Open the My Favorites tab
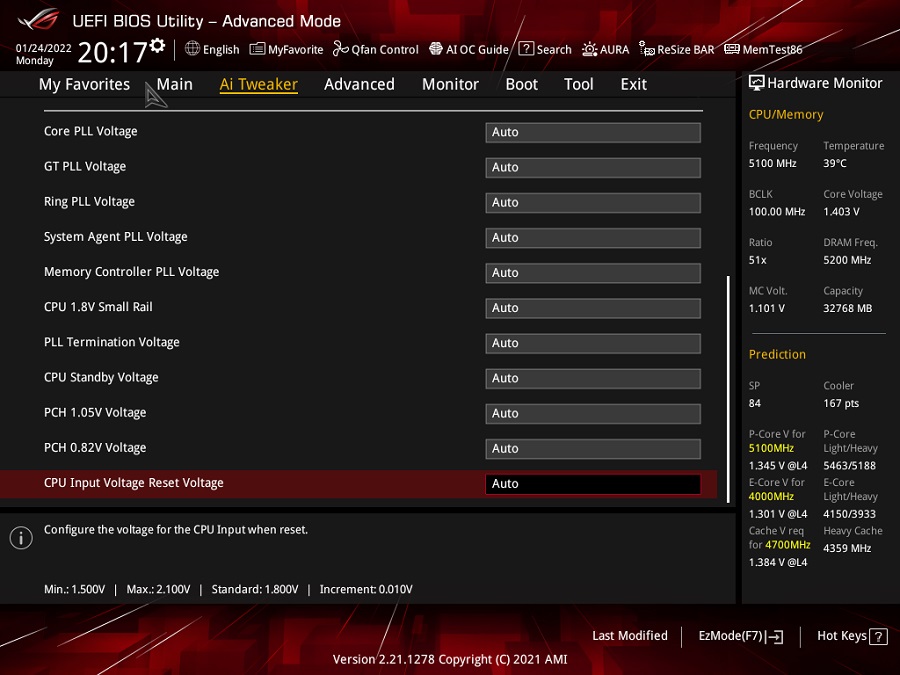This screenshot has width=900, height=675. click(x=84, y=84)
